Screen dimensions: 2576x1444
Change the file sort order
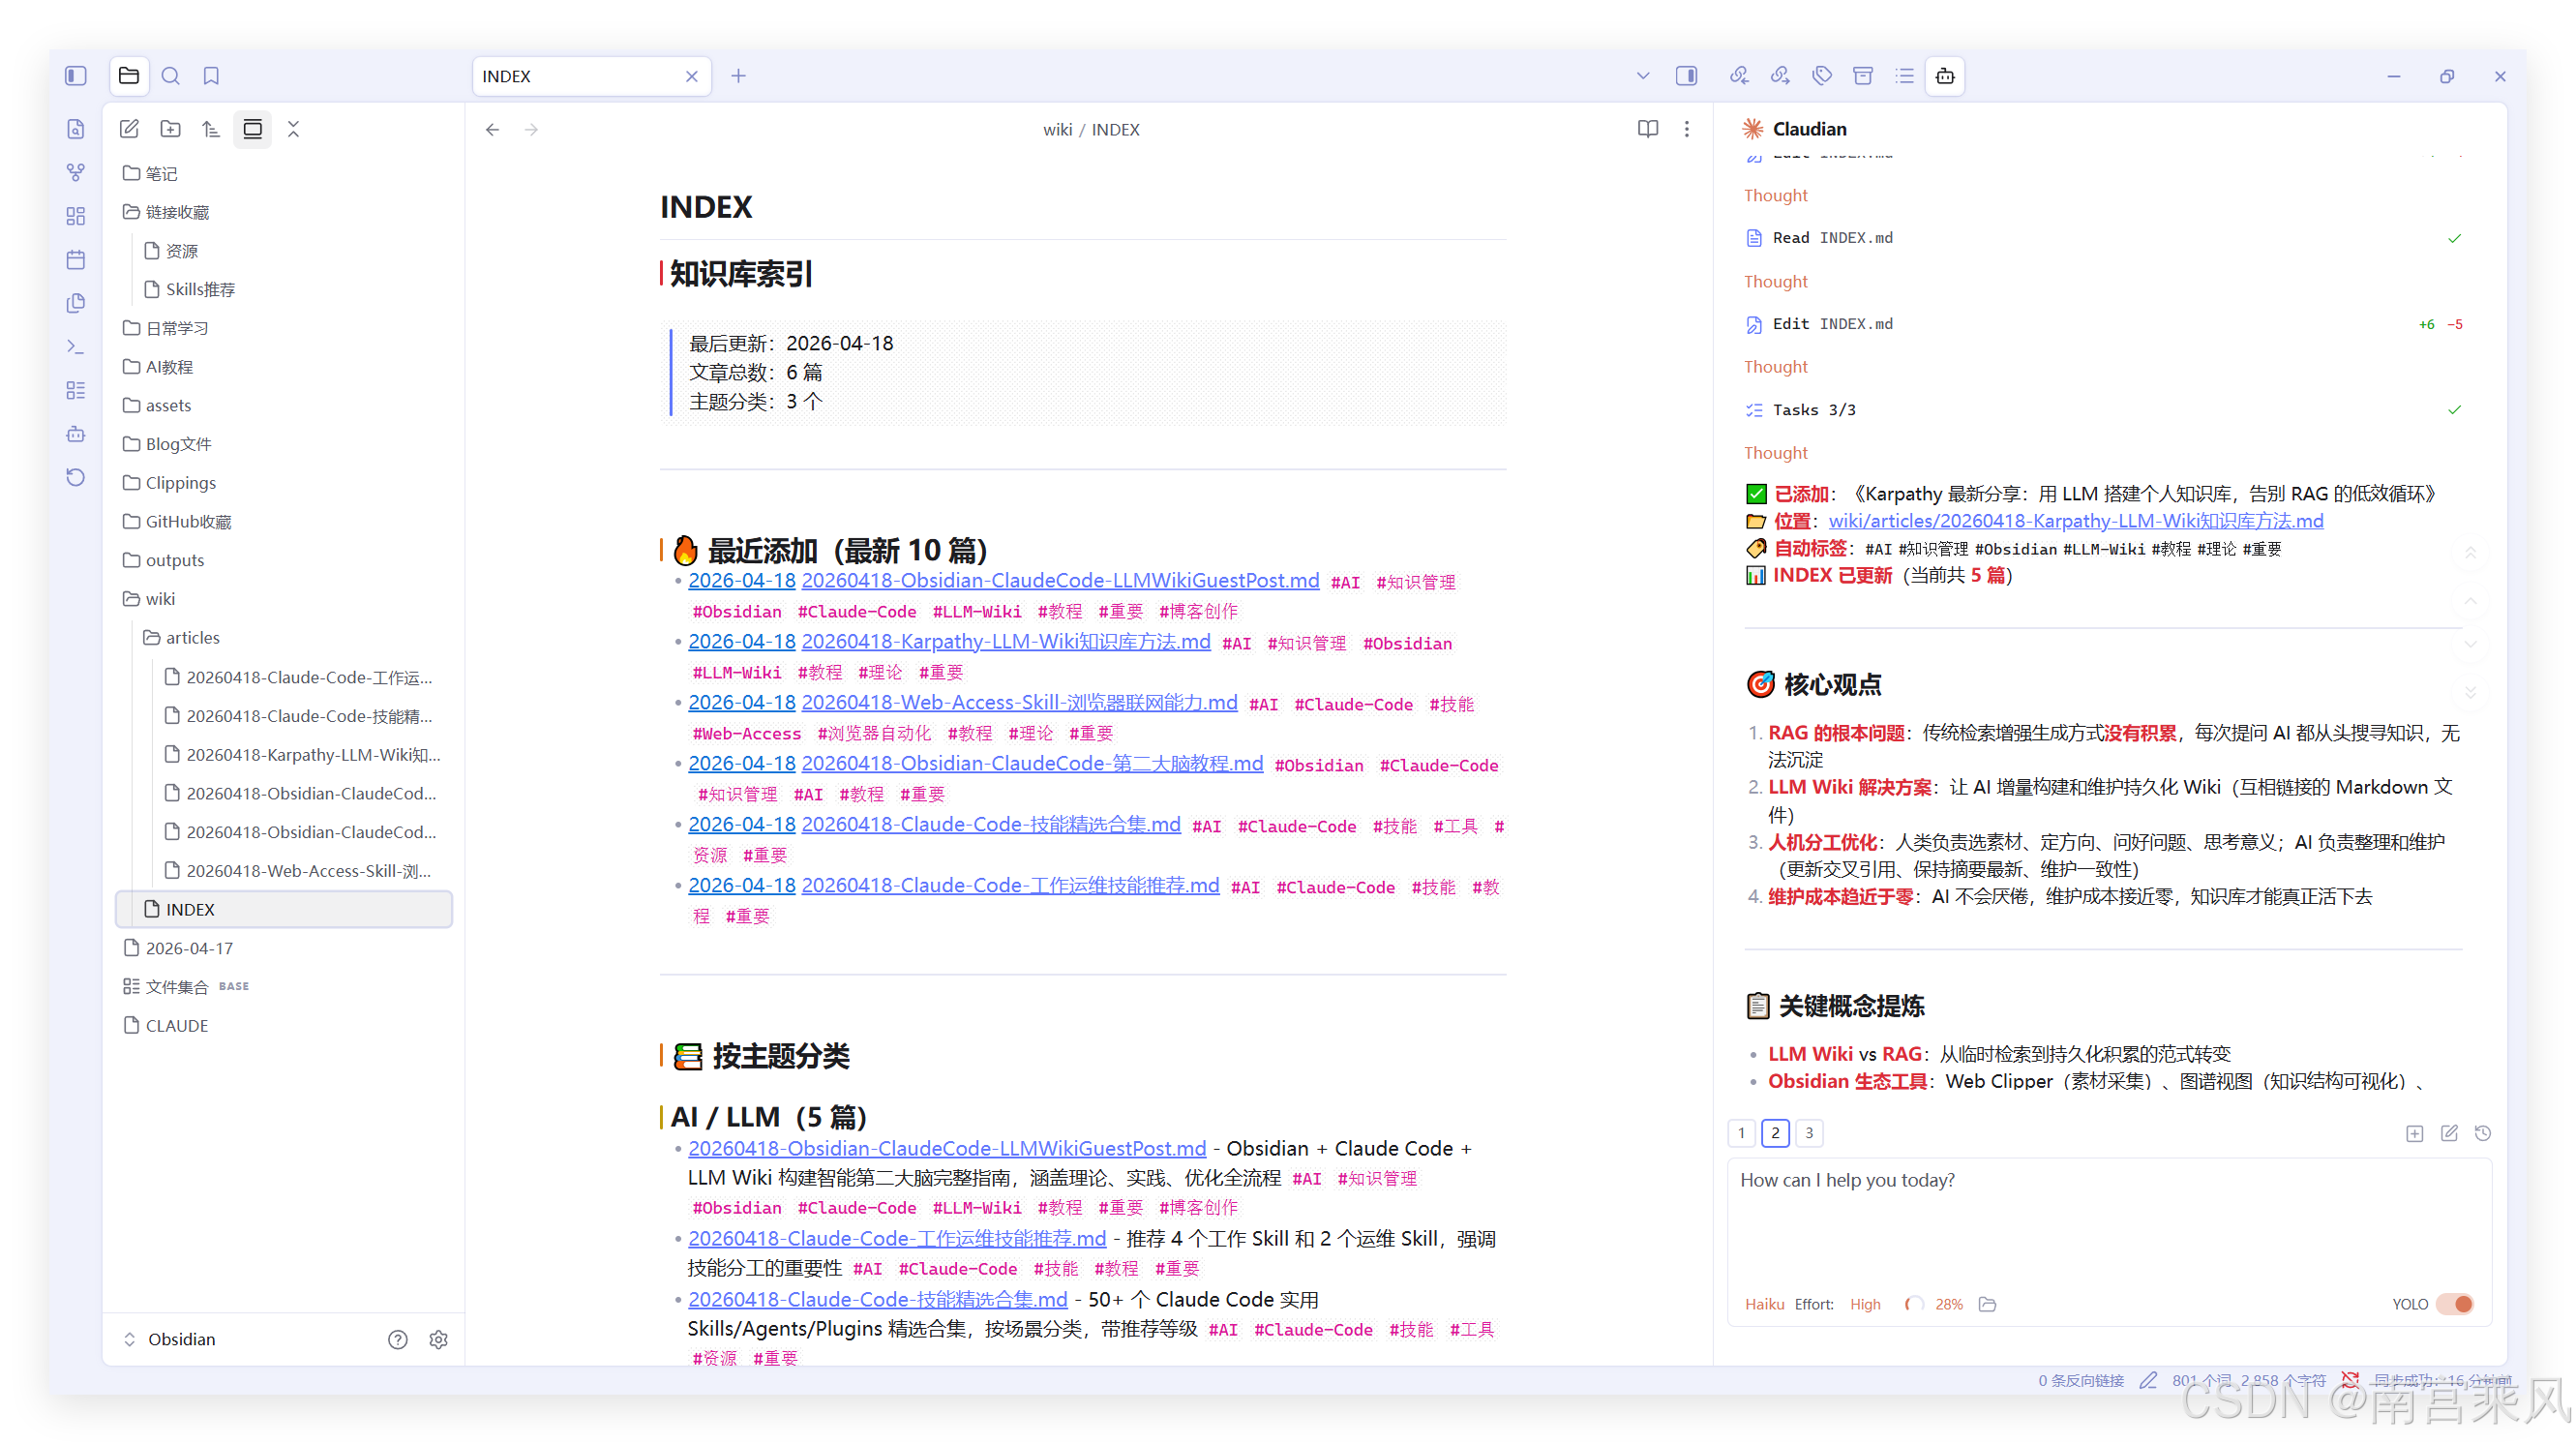(x=211, y=129)
